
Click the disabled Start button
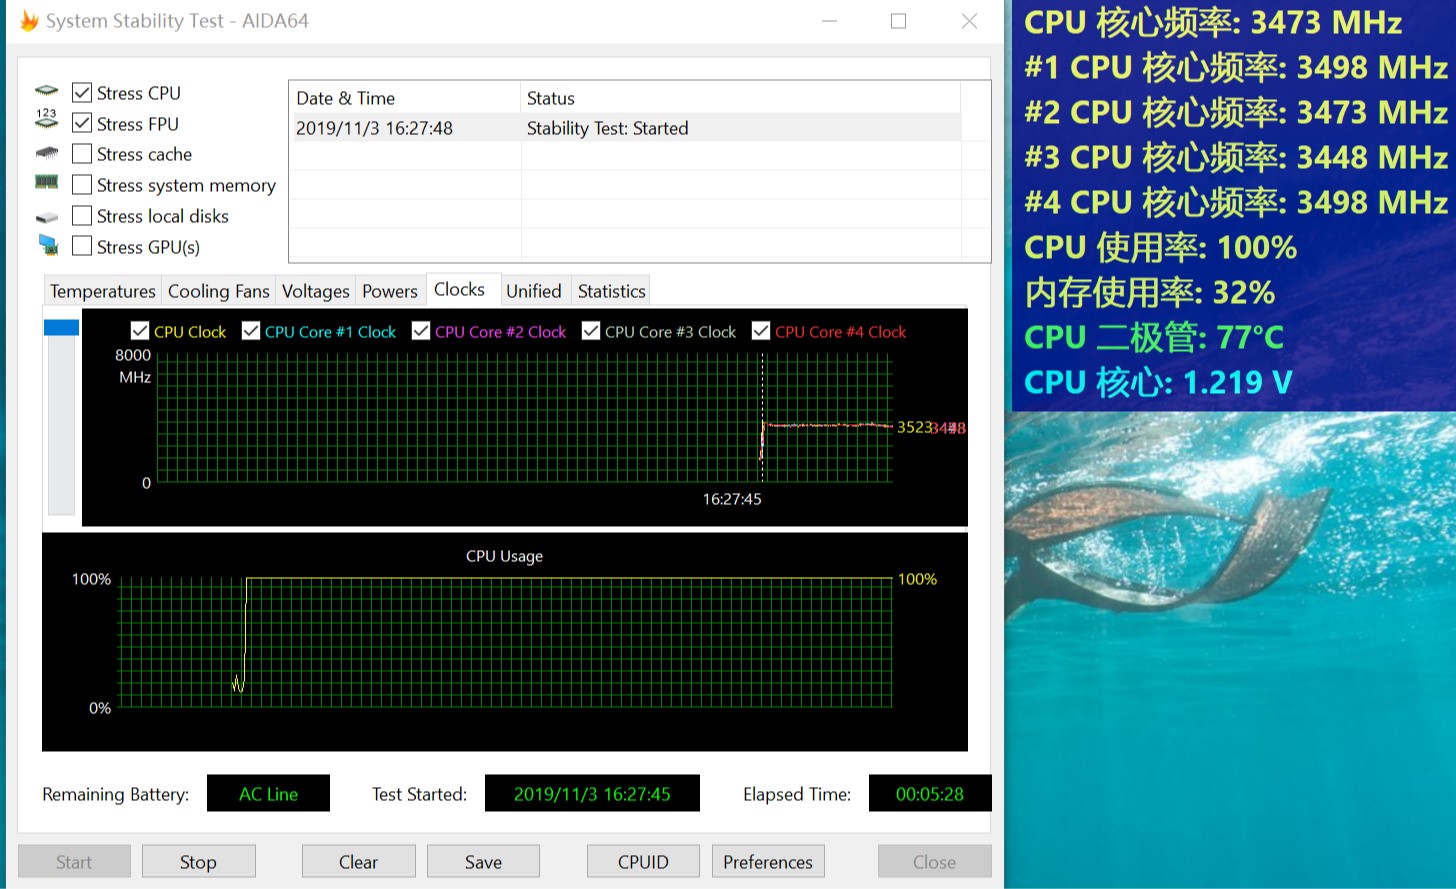click(74, 862)
